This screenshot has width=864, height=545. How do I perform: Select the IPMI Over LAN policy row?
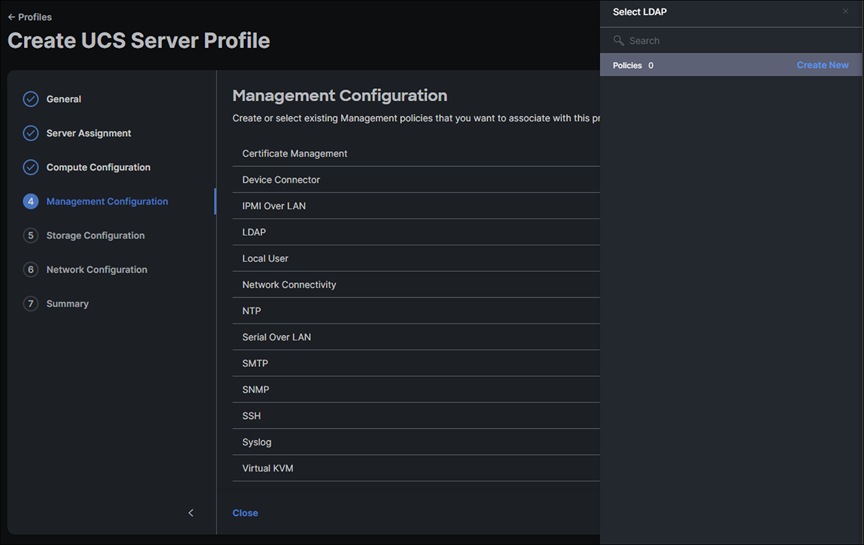tap(416, 206)
